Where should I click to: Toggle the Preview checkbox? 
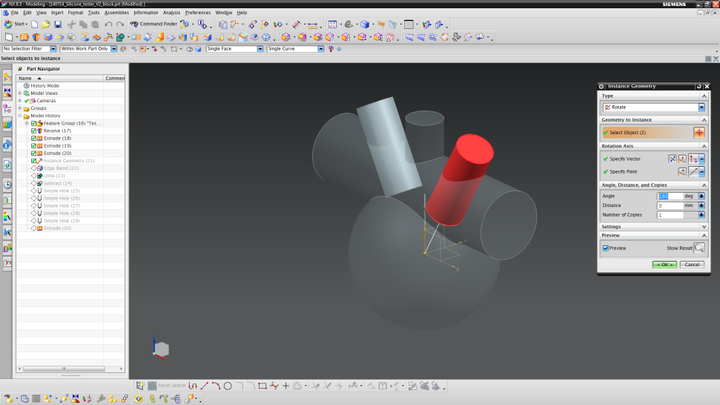click(x=606, y=248)
